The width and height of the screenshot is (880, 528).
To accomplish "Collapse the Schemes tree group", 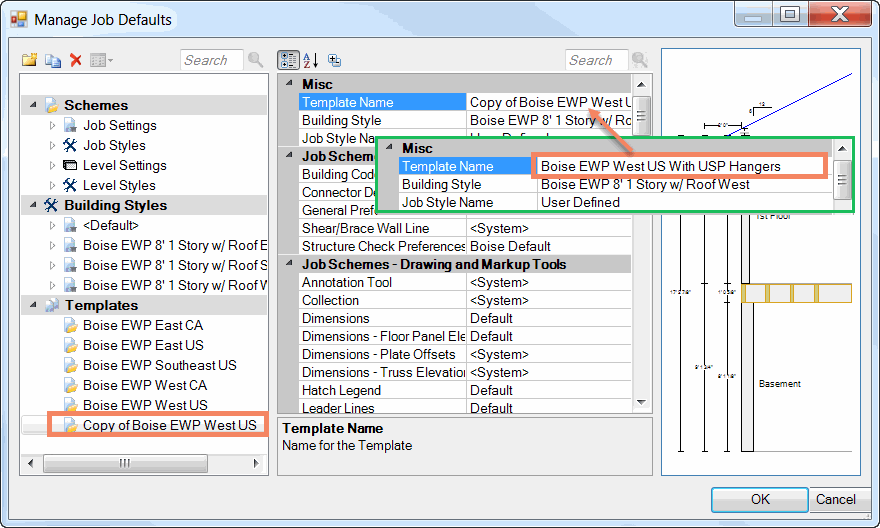I will click(33, 105).
